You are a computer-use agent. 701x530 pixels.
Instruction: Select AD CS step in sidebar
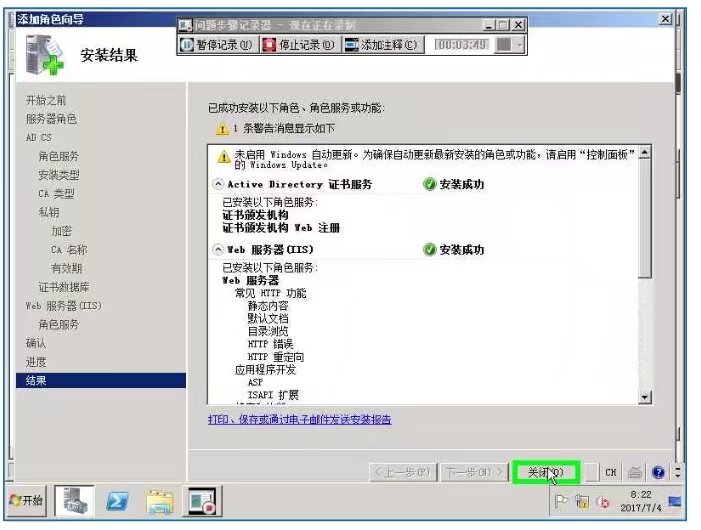click(38, 138)
